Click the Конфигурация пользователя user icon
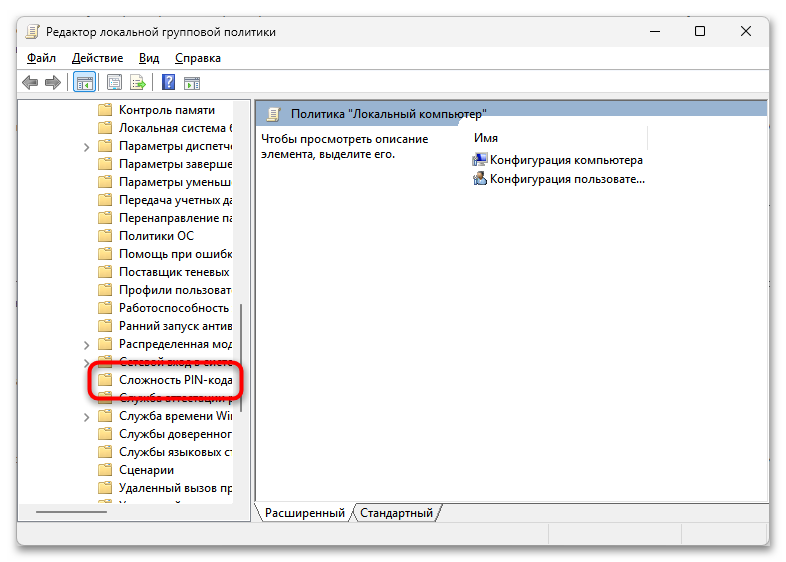 480,178
